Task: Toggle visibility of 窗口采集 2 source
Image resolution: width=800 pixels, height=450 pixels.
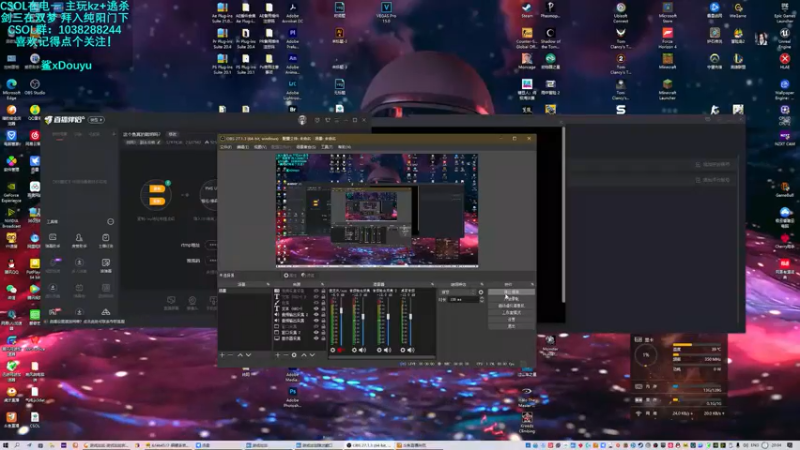Action: [316, 332]
